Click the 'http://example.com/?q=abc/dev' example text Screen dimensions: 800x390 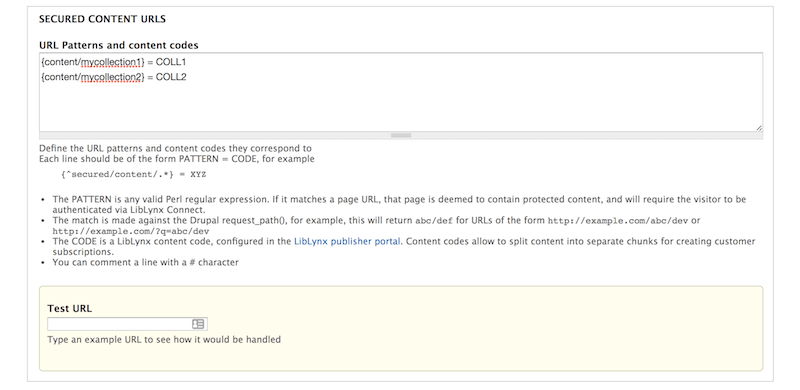point(131,231)
